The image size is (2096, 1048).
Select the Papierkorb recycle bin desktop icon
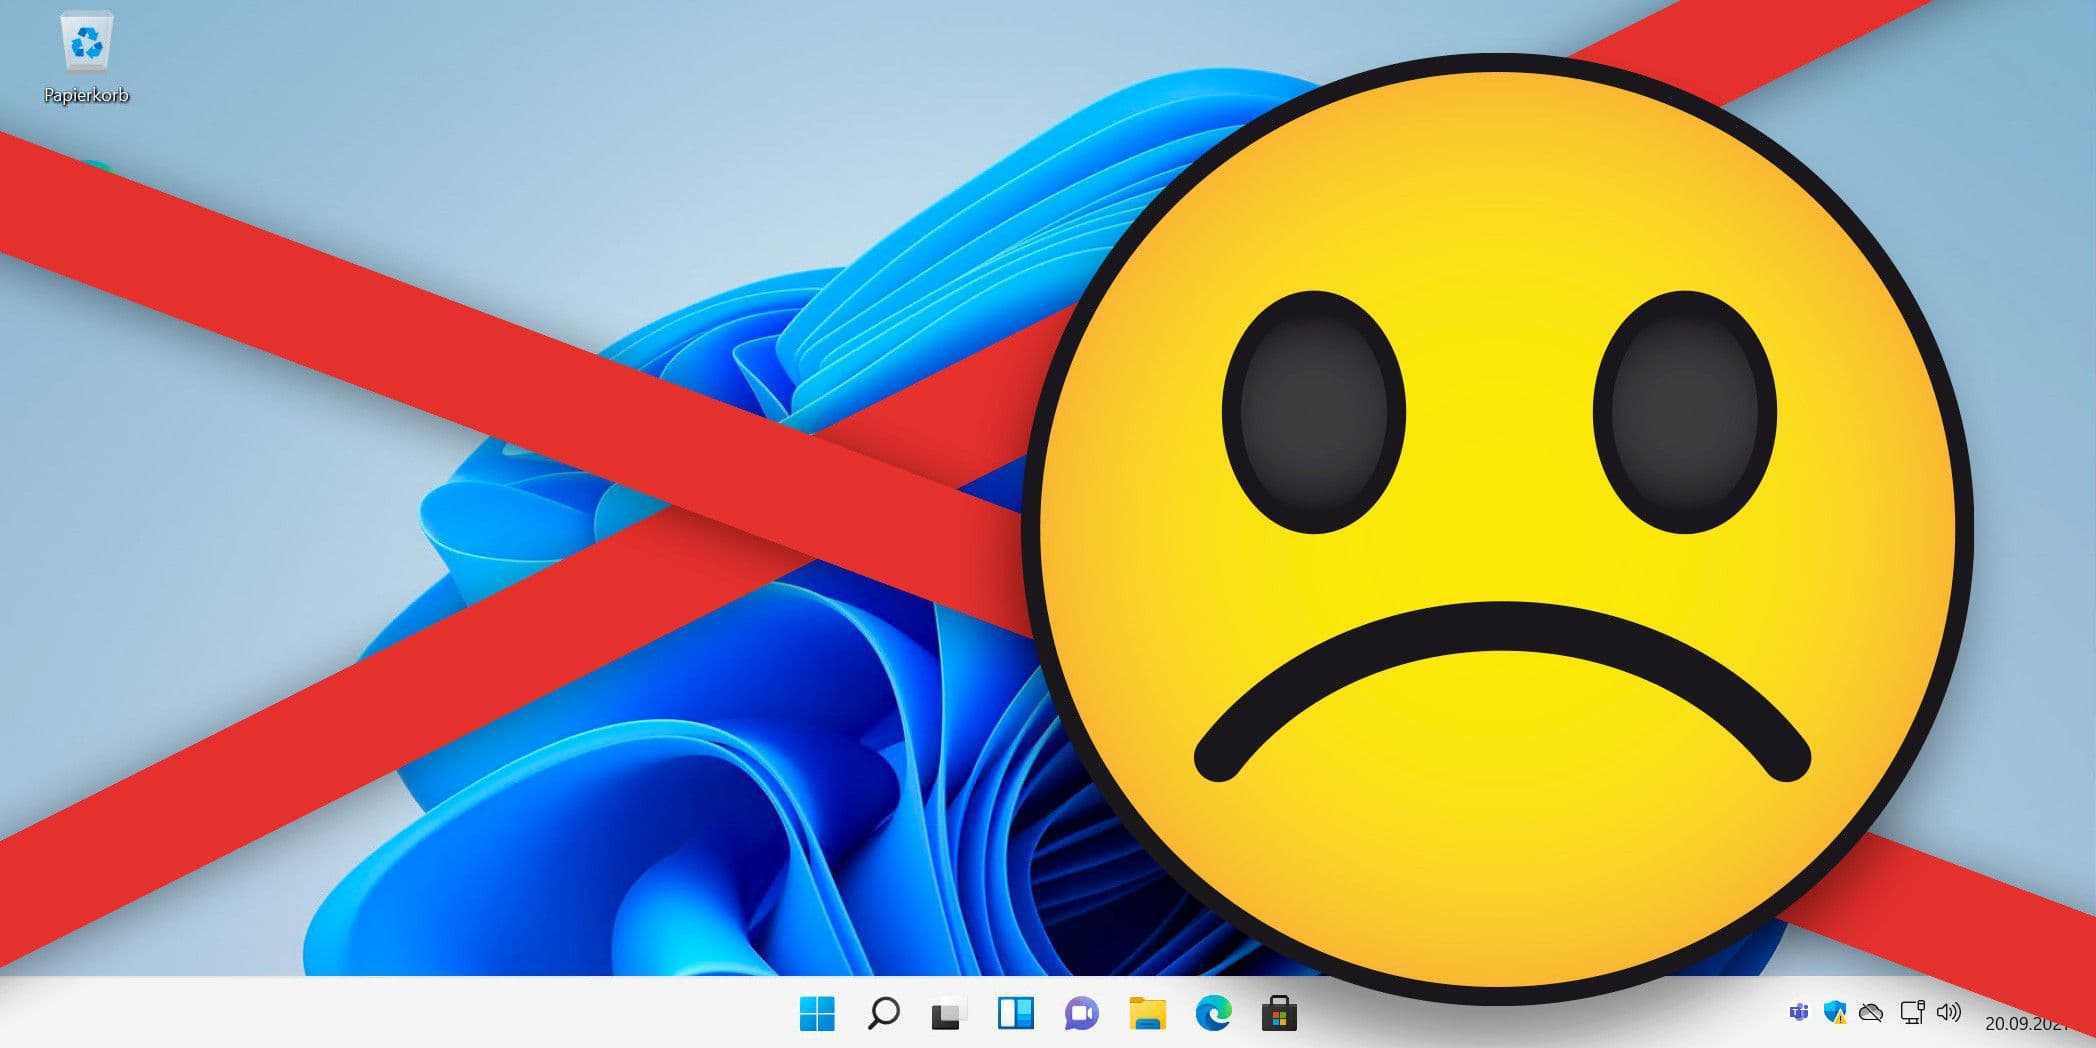tap(87, 57)
